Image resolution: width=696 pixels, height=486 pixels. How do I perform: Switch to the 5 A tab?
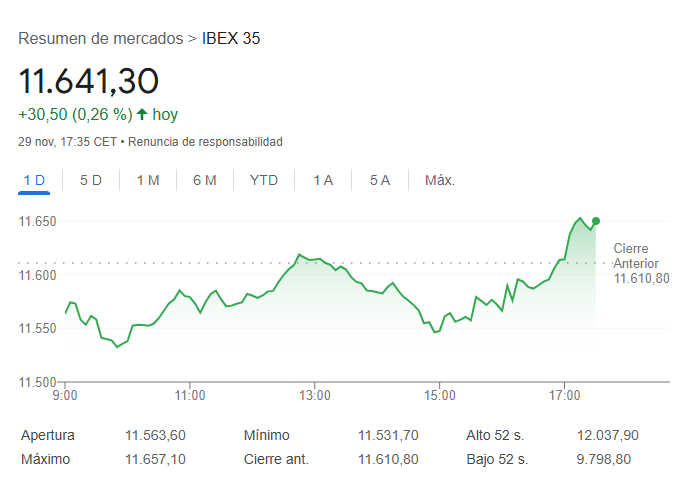tap(380, 180)
